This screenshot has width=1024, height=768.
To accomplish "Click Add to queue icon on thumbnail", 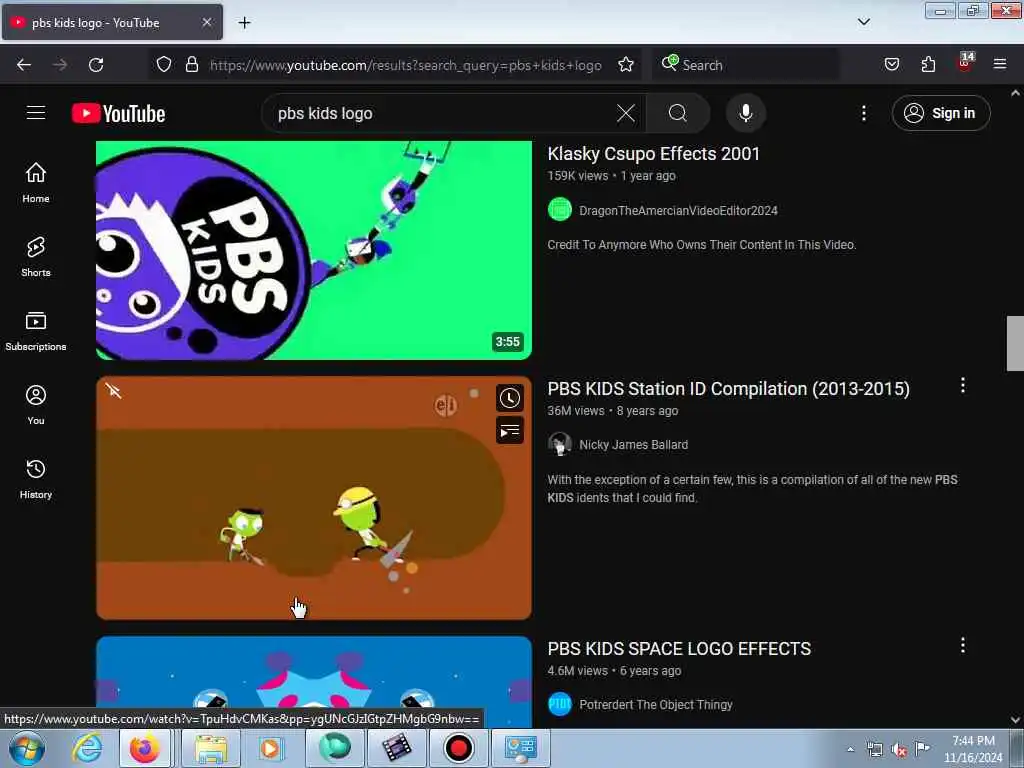I will (510, 430).
